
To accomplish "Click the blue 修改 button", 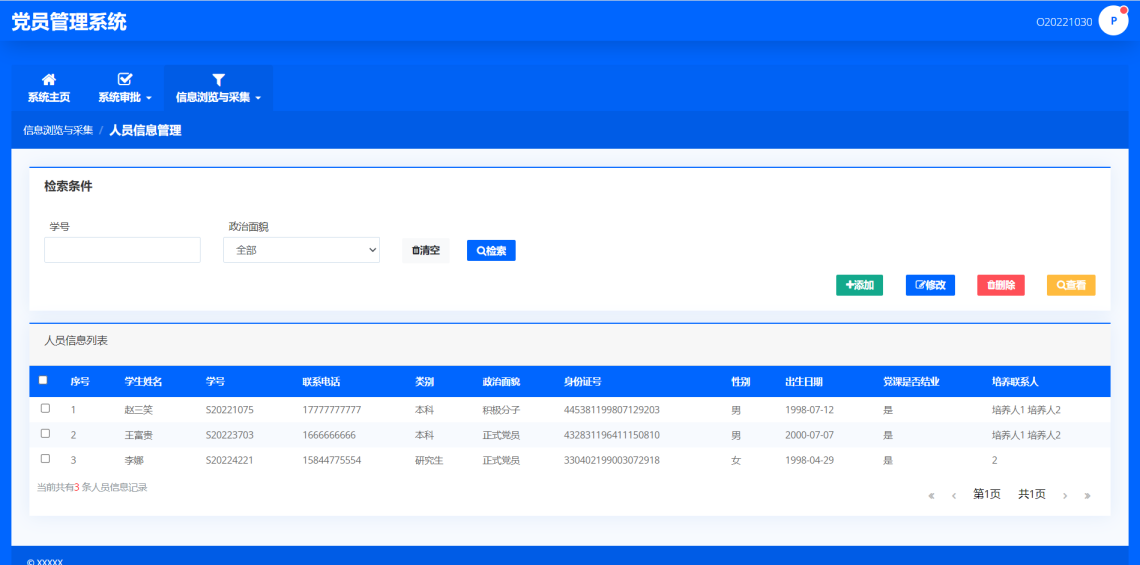I will click(930, 285).
